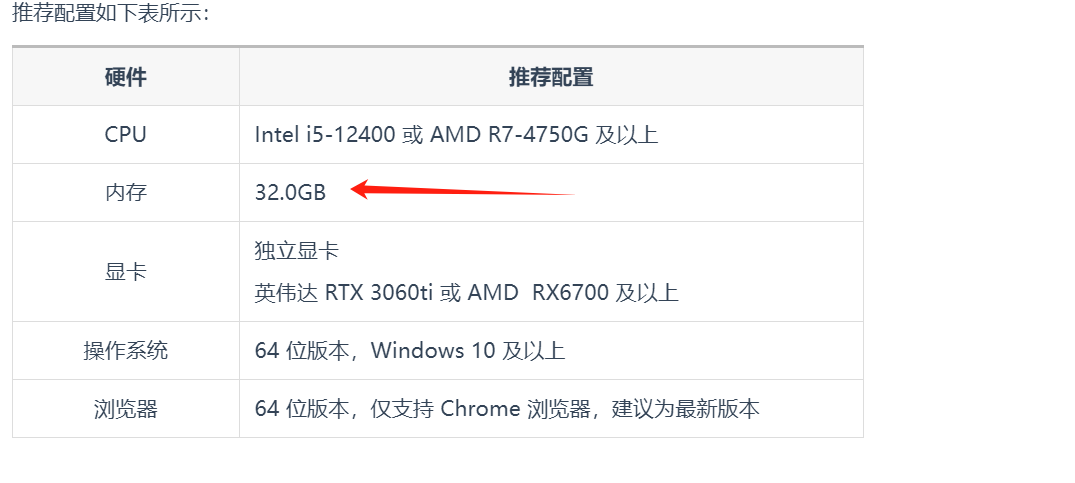Click the 独立显卡 text
This screenshot has height=483, width=1075.
coord(296,251)
